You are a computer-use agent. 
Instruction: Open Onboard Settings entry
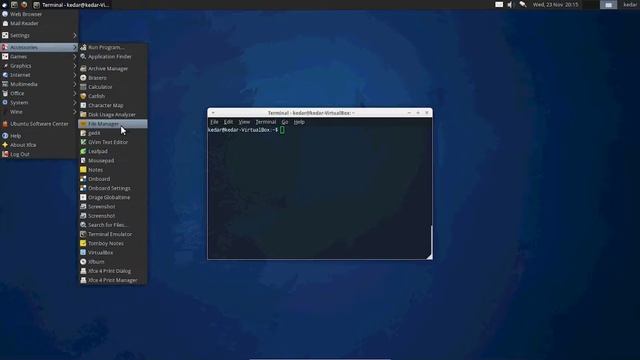(x=113, y=188)
